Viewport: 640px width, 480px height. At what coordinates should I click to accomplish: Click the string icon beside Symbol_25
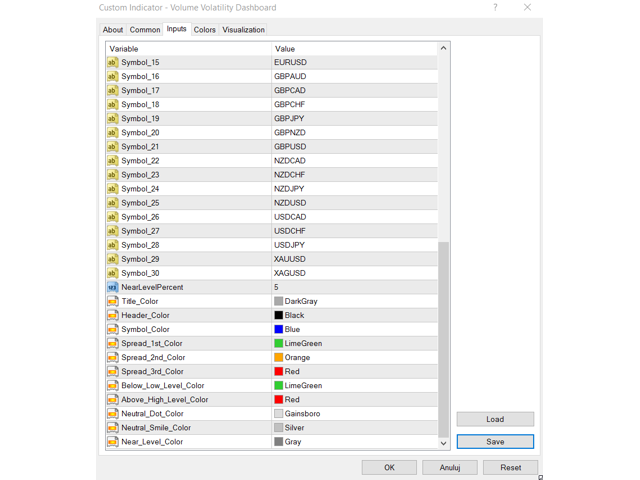click(x=112, y=203)
